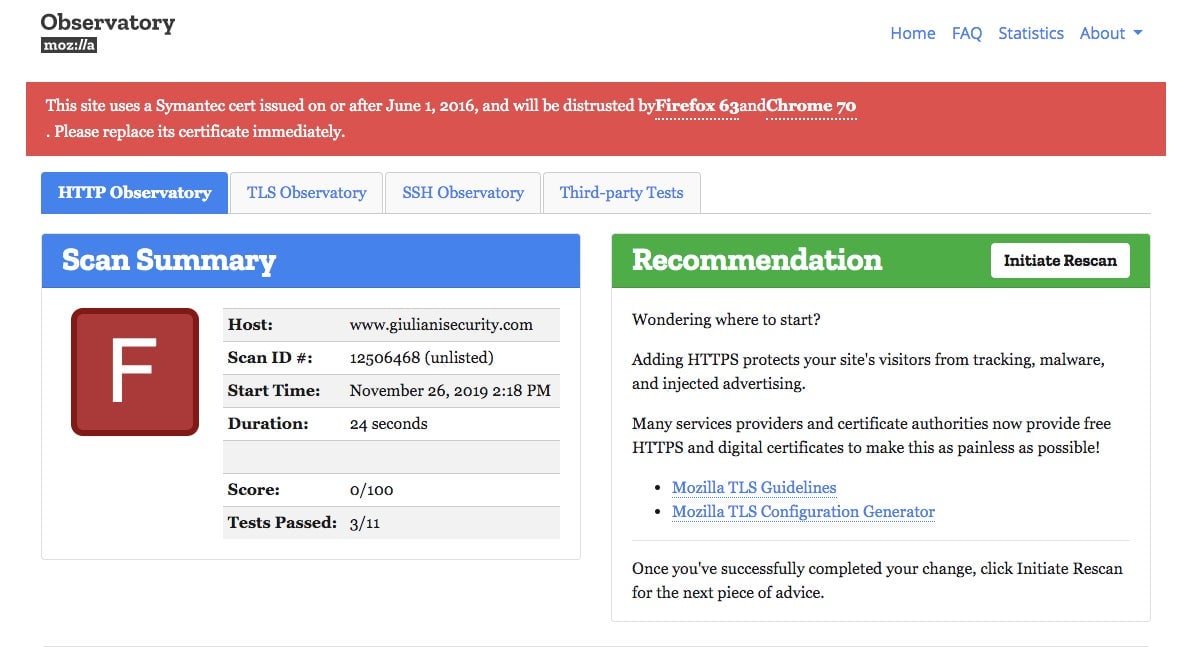1193x647 pixels.
Task: Click the Recommendation panel header
Action: [x=880, y=260]
